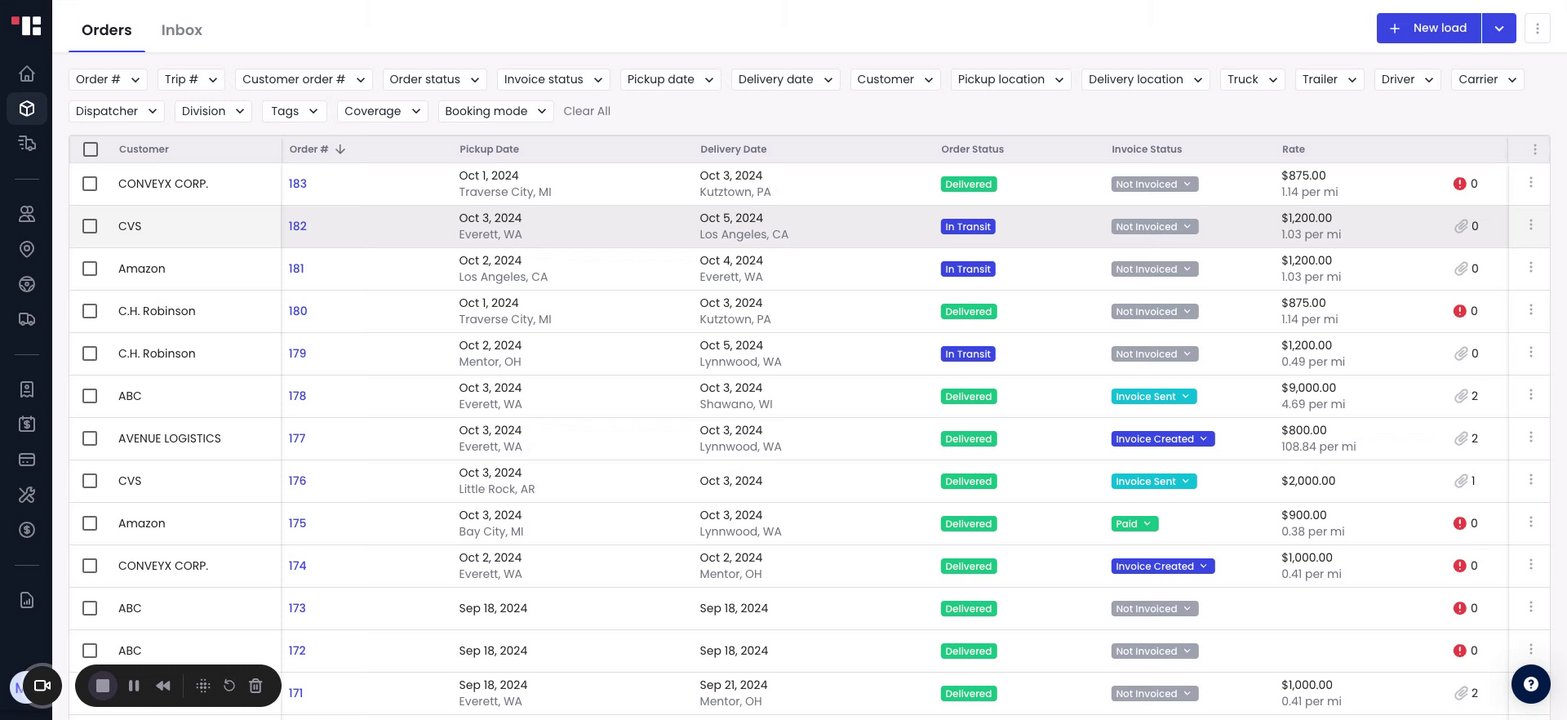The image size is (1567, 720).
Task: Click the help question mark icon
Action: pyautogui.click(x=1530, y=684)
